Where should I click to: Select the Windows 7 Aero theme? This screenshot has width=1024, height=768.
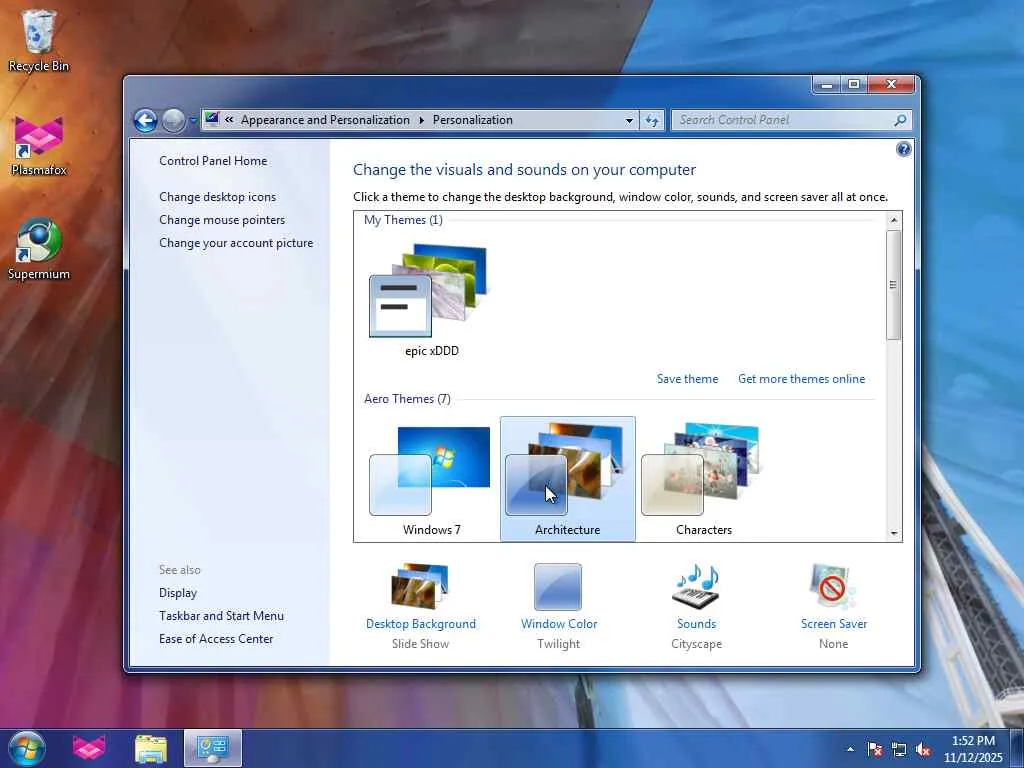coord(431,479)
